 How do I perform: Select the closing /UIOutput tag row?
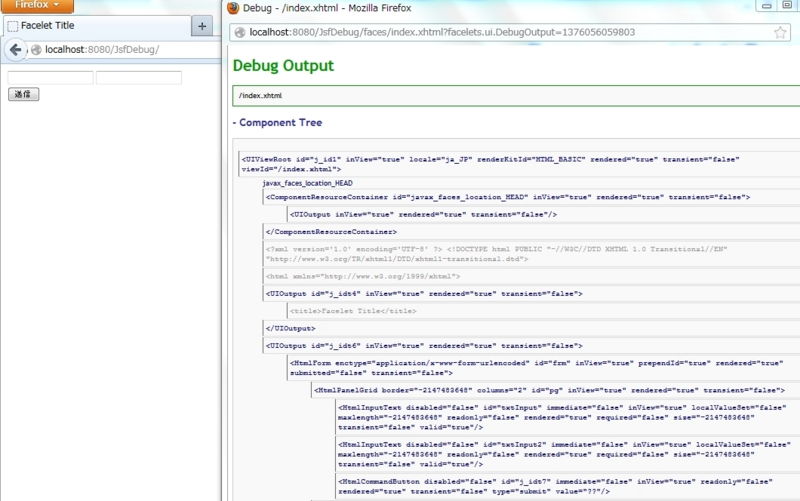click(531, 328)
